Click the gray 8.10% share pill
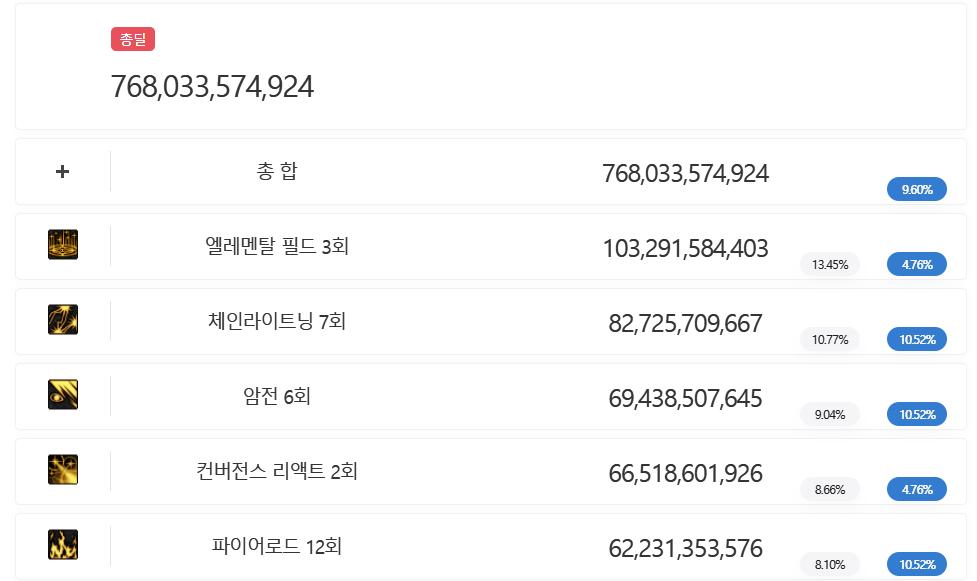 (x=830, y=565)
